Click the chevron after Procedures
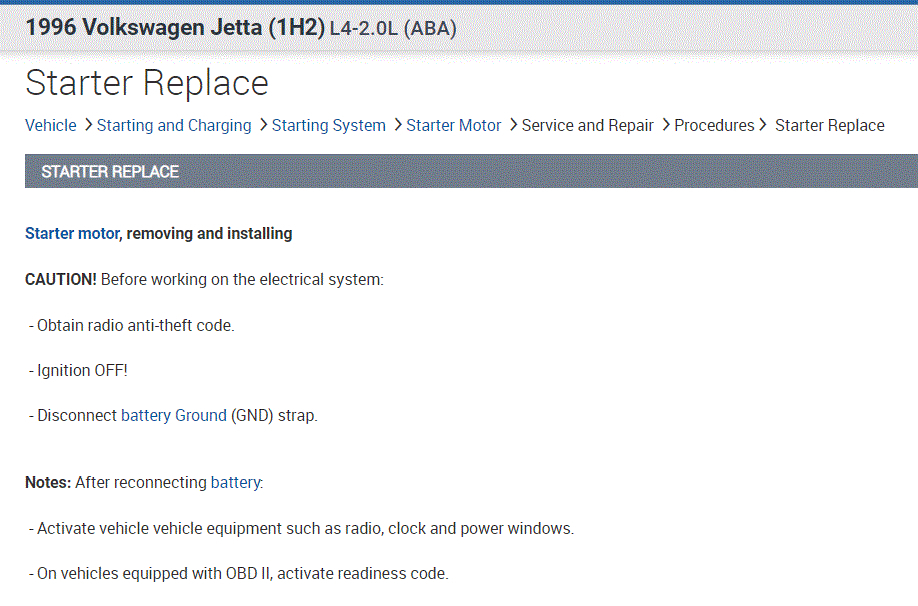 click(x=762, y=125)
